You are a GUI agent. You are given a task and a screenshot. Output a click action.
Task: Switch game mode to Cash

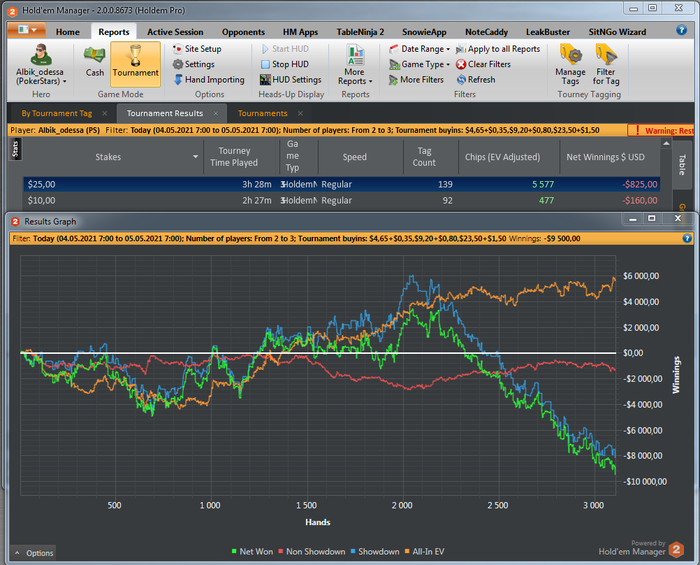(x=95, y=62)
